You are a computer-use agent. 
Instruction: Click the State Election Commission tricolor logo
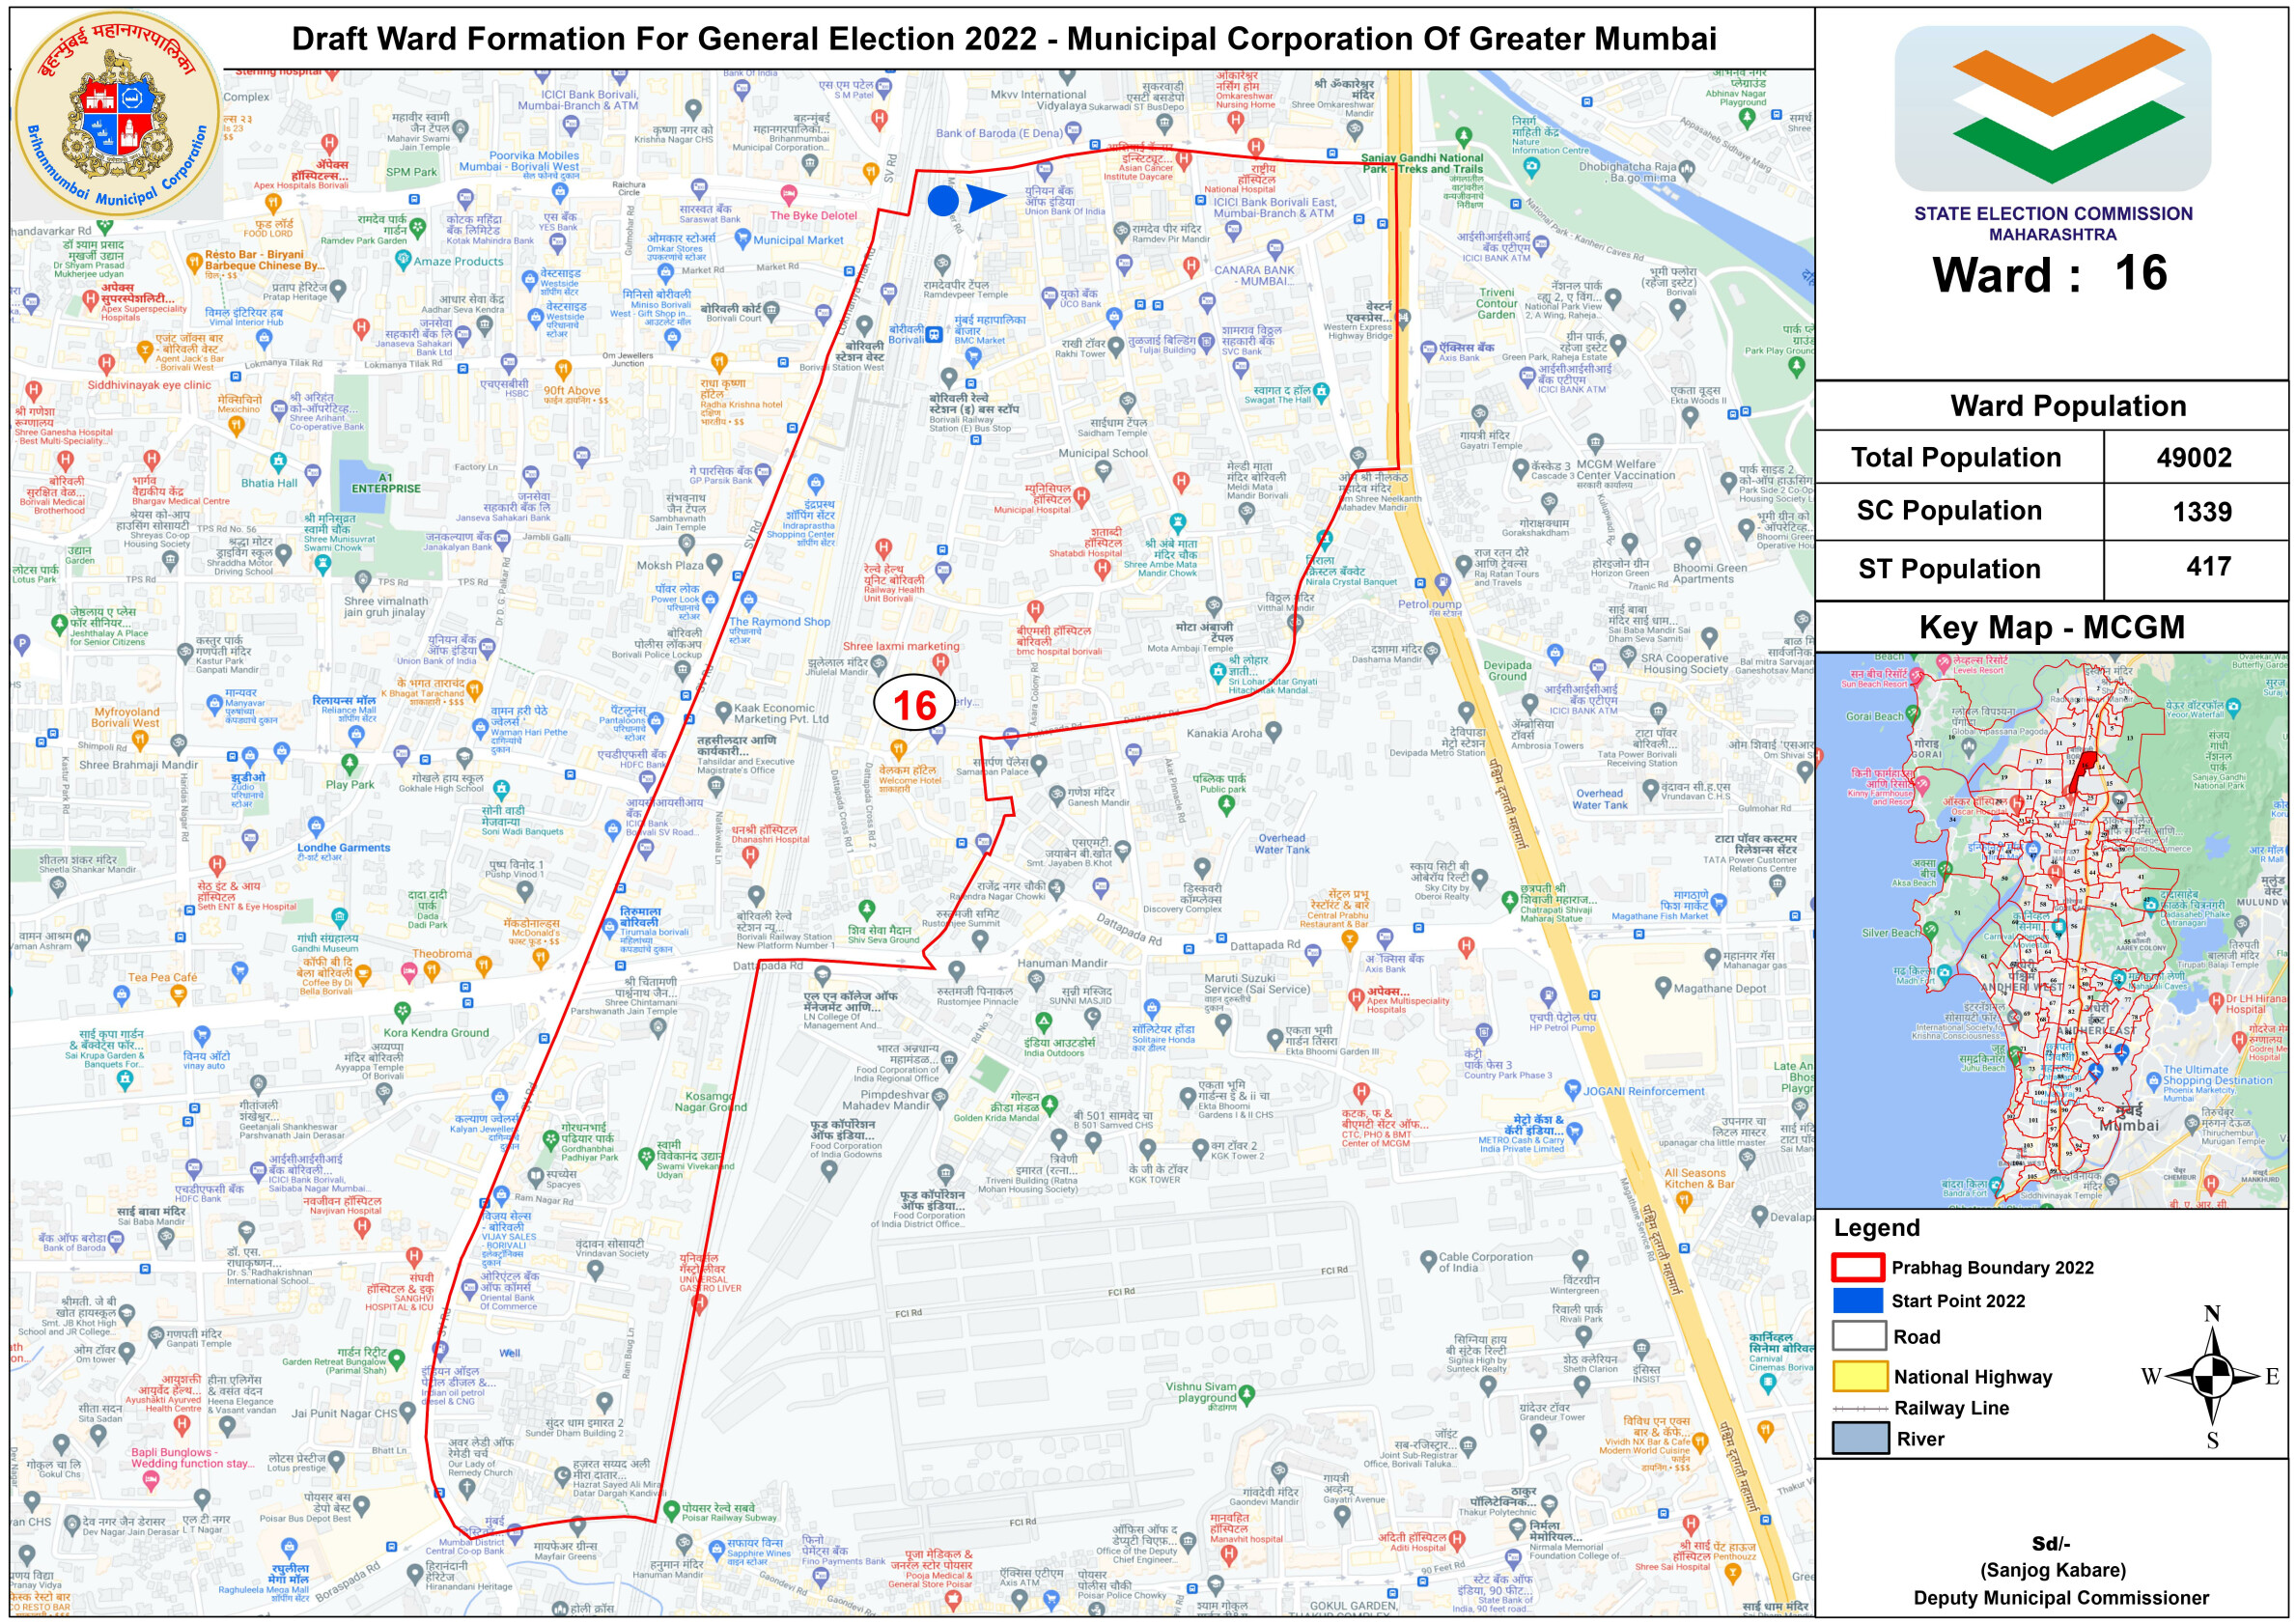pyautogui.click(x=2052, y=108)
